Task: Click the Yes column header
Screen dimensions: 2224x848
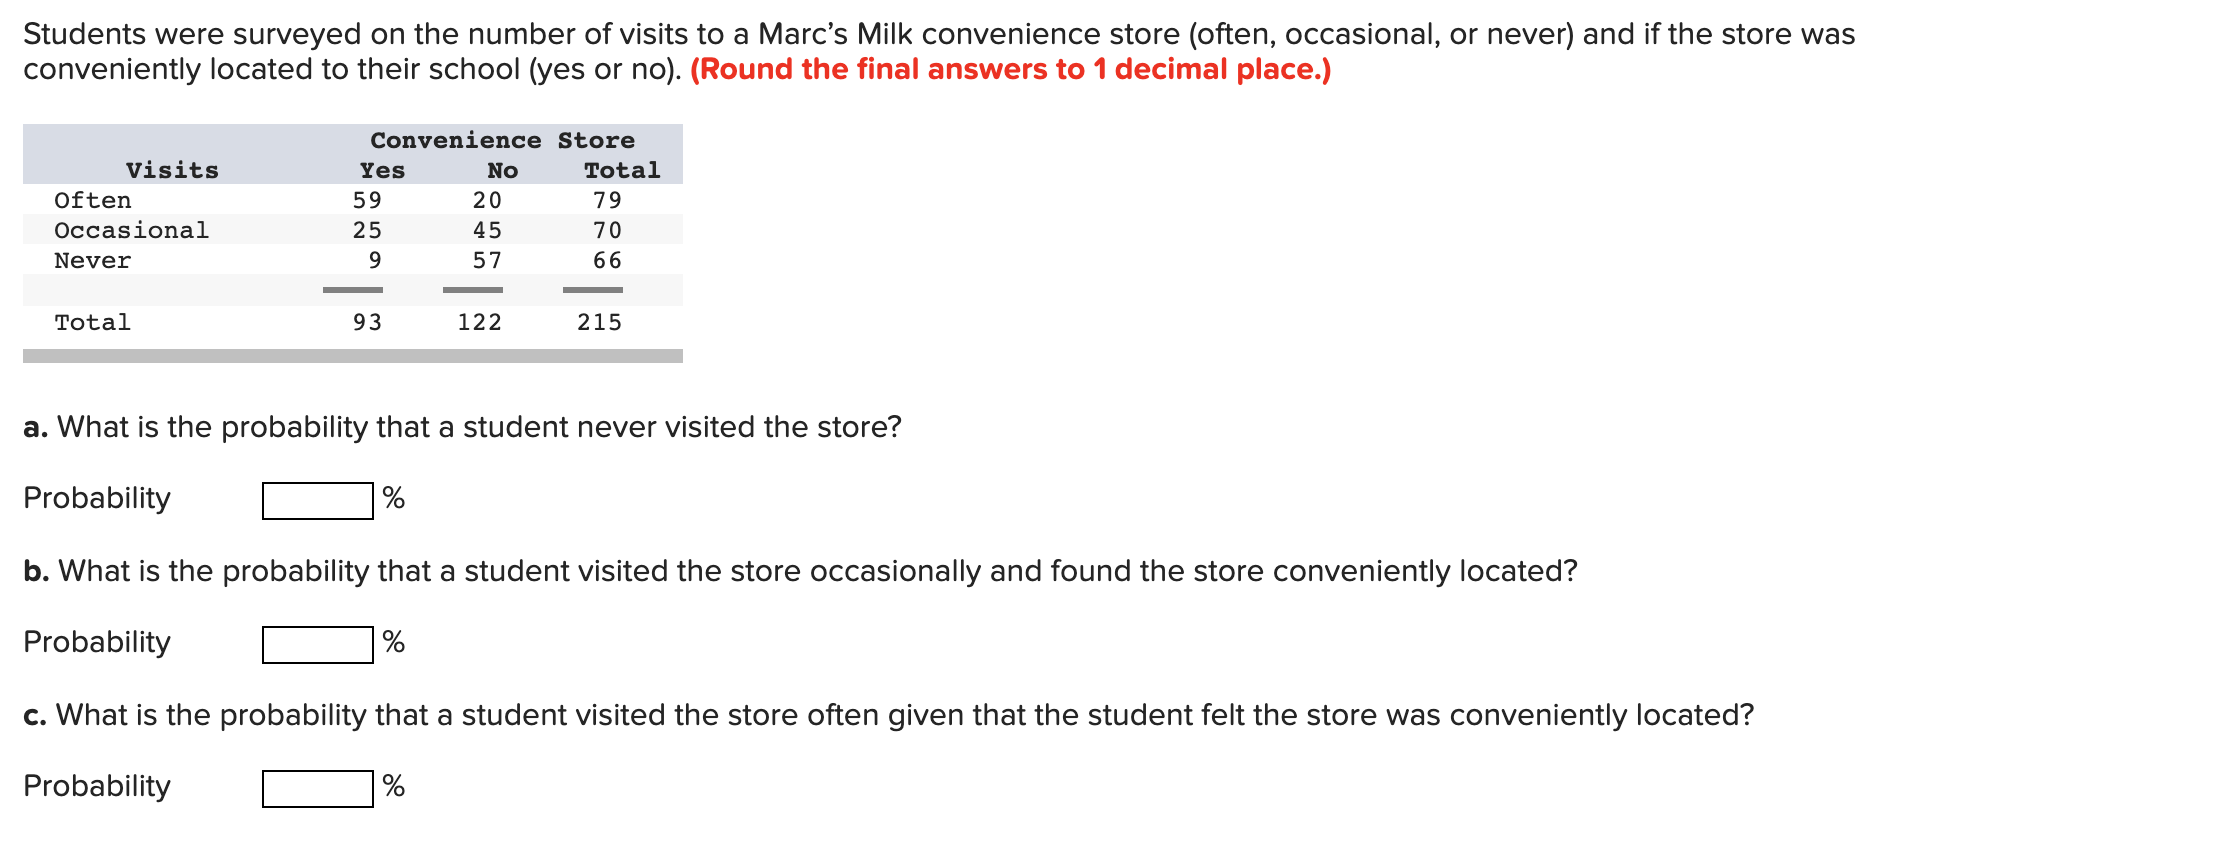Action: (381, 170)
